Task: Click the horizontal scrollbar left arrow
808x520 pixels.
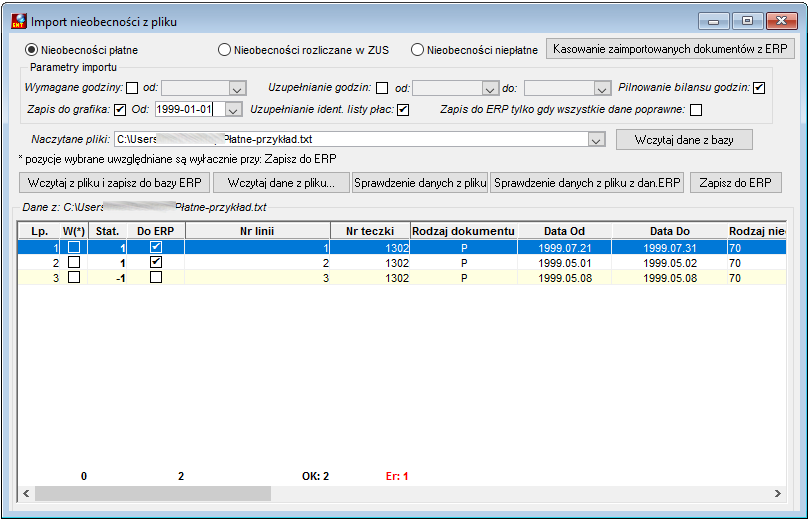Action: (x=26, y=494)
